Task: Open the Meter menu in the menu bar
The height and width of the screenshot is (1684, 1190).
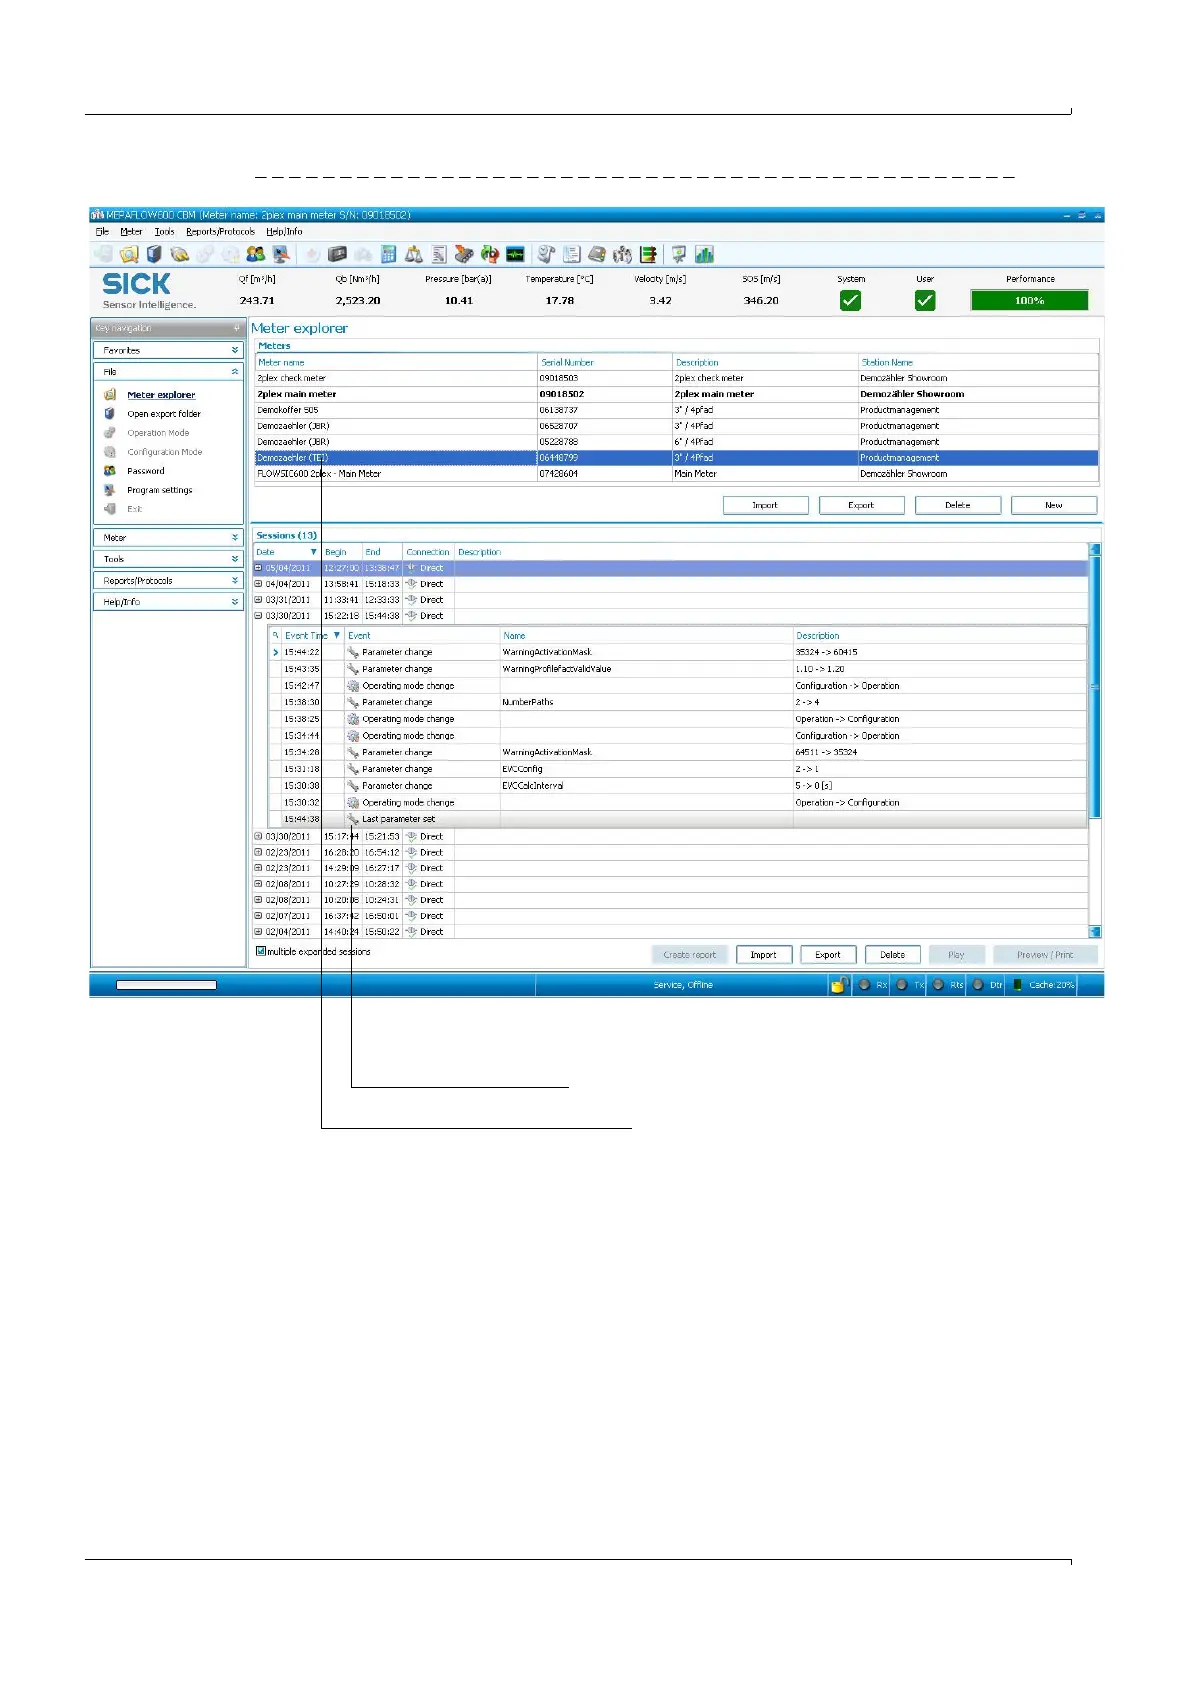Action: click(x=131, y=232)
